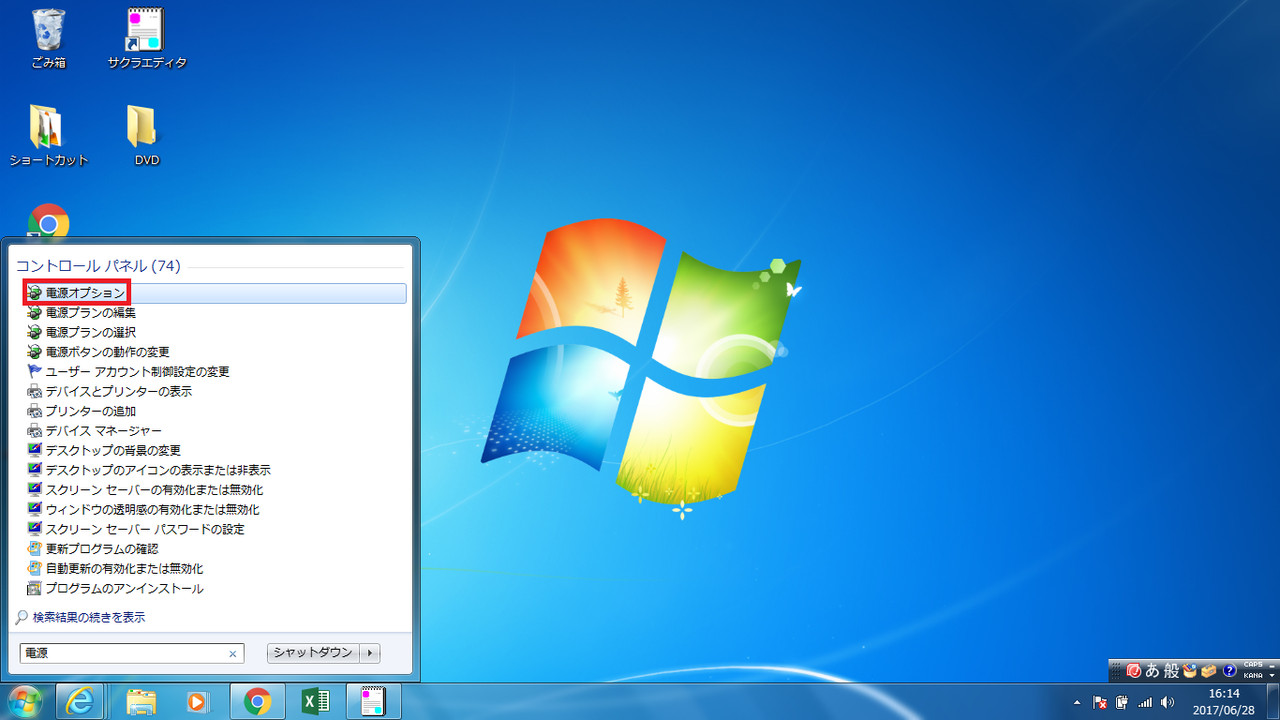Open 電源オプション in the search results
The image size is (1280, 720).
pos(214,293)
